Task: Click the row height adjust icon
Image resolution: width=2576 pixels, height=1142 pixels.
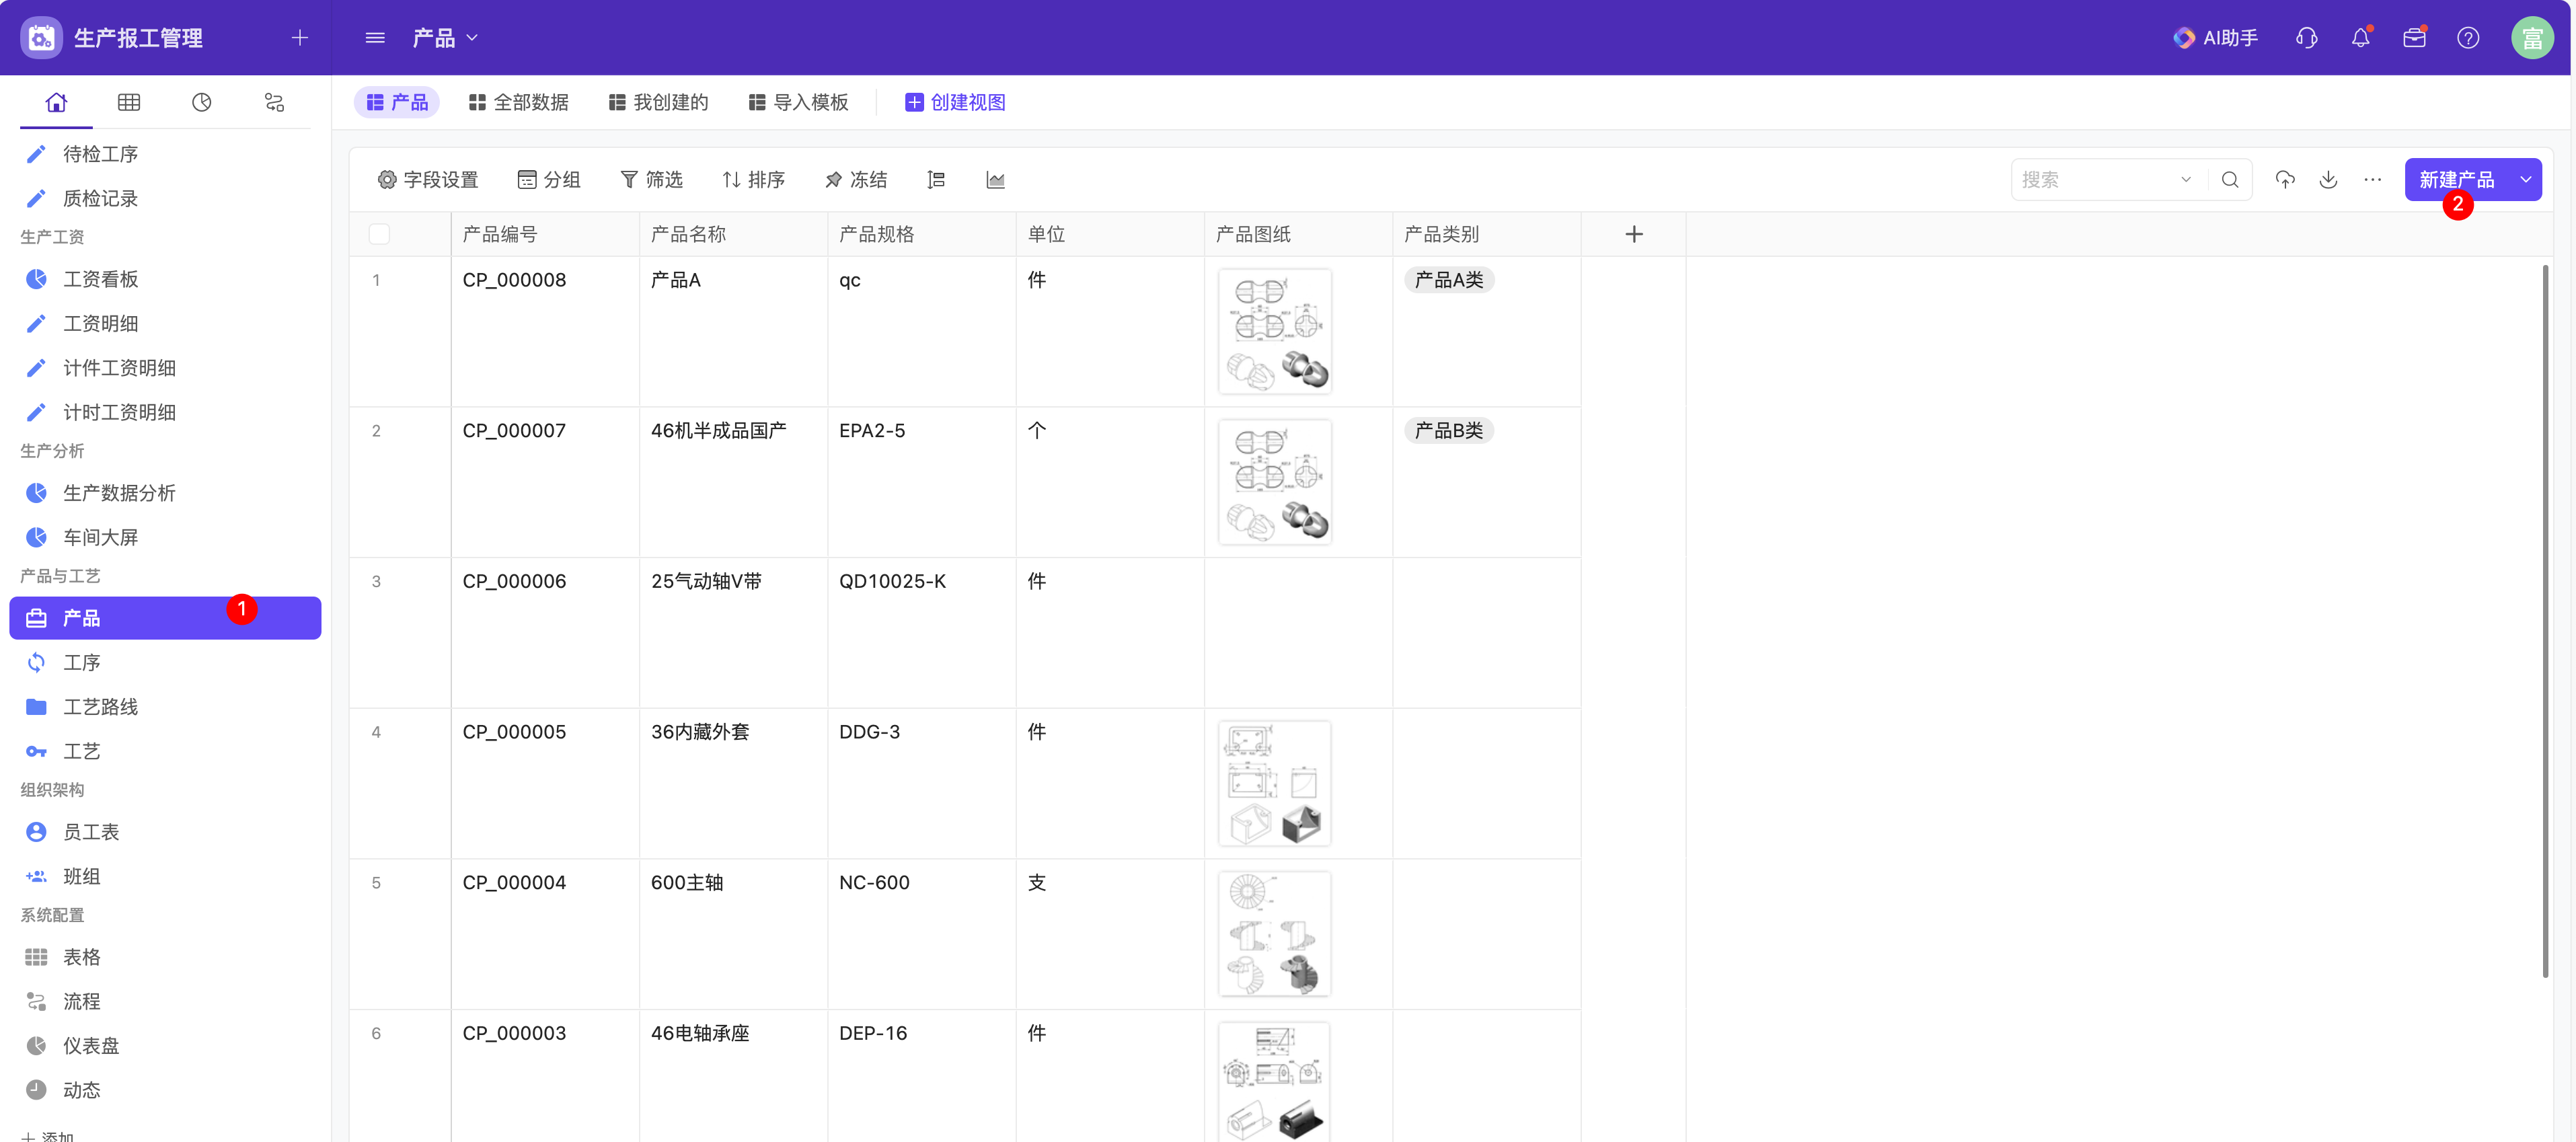Action: coord(936,180)
